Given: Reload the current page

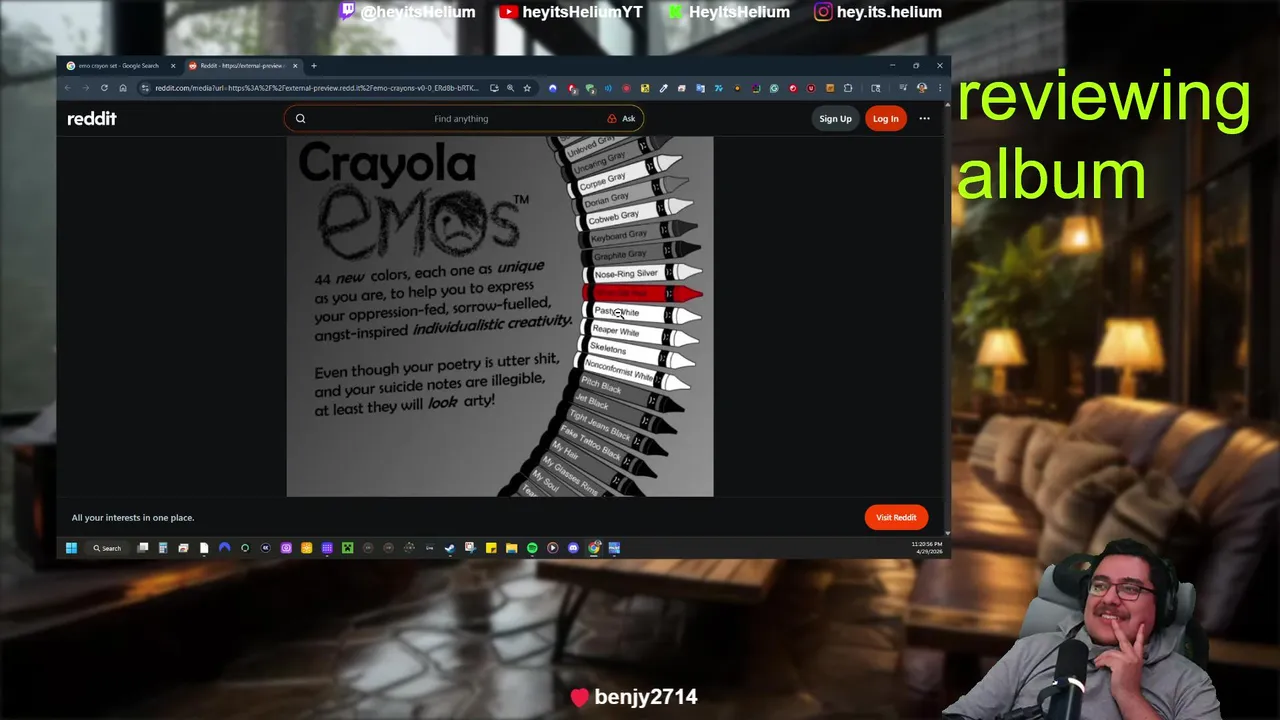Looking at the screenshot, I should [x=104, y=88].
